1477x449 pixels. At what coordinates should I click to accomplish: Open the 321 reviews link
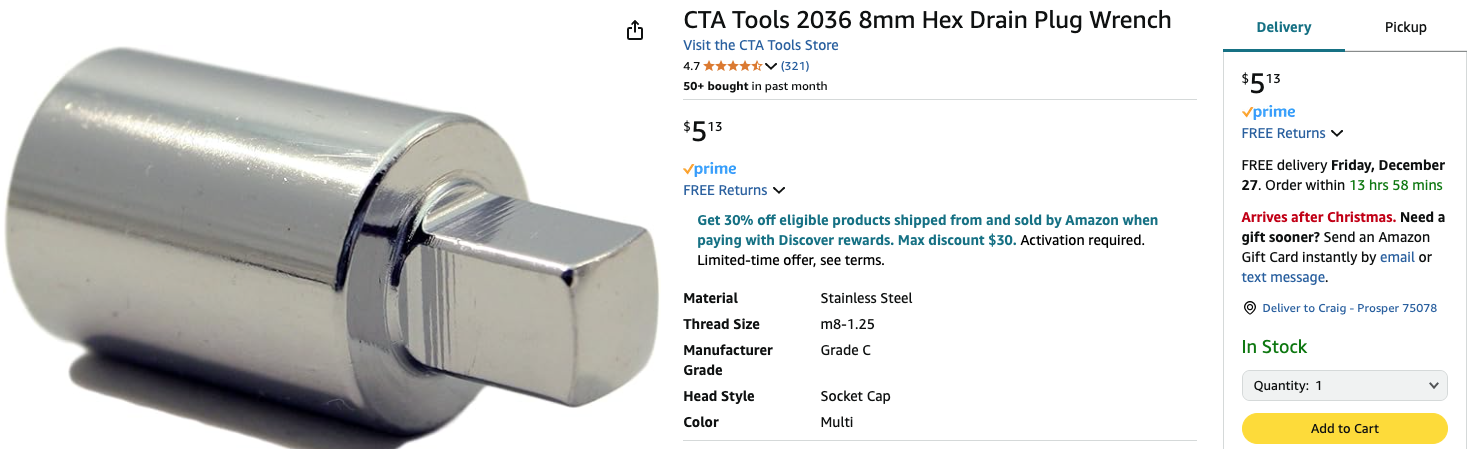click(x=795, y=66)
